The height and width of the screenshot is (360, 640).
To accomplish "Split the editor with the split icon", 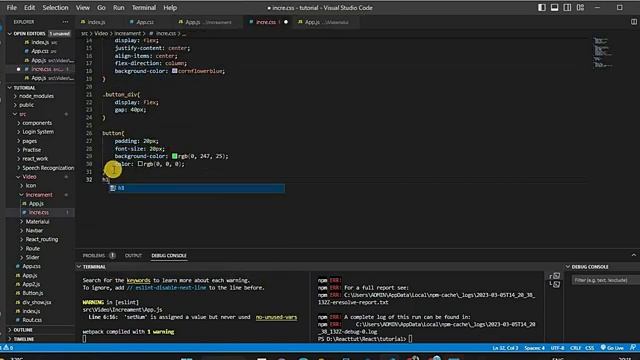I will pos(633,22).
